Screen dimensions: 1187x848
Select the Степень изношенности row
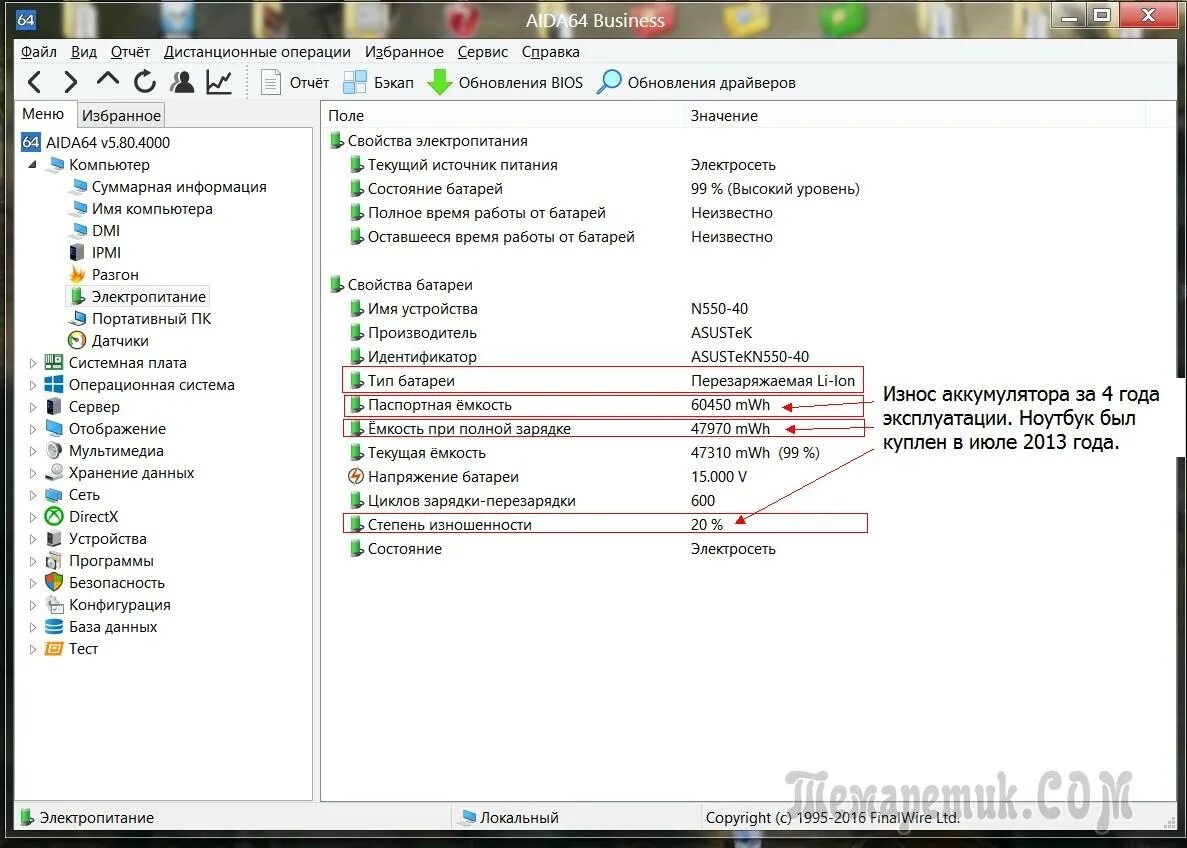(605, 524)
